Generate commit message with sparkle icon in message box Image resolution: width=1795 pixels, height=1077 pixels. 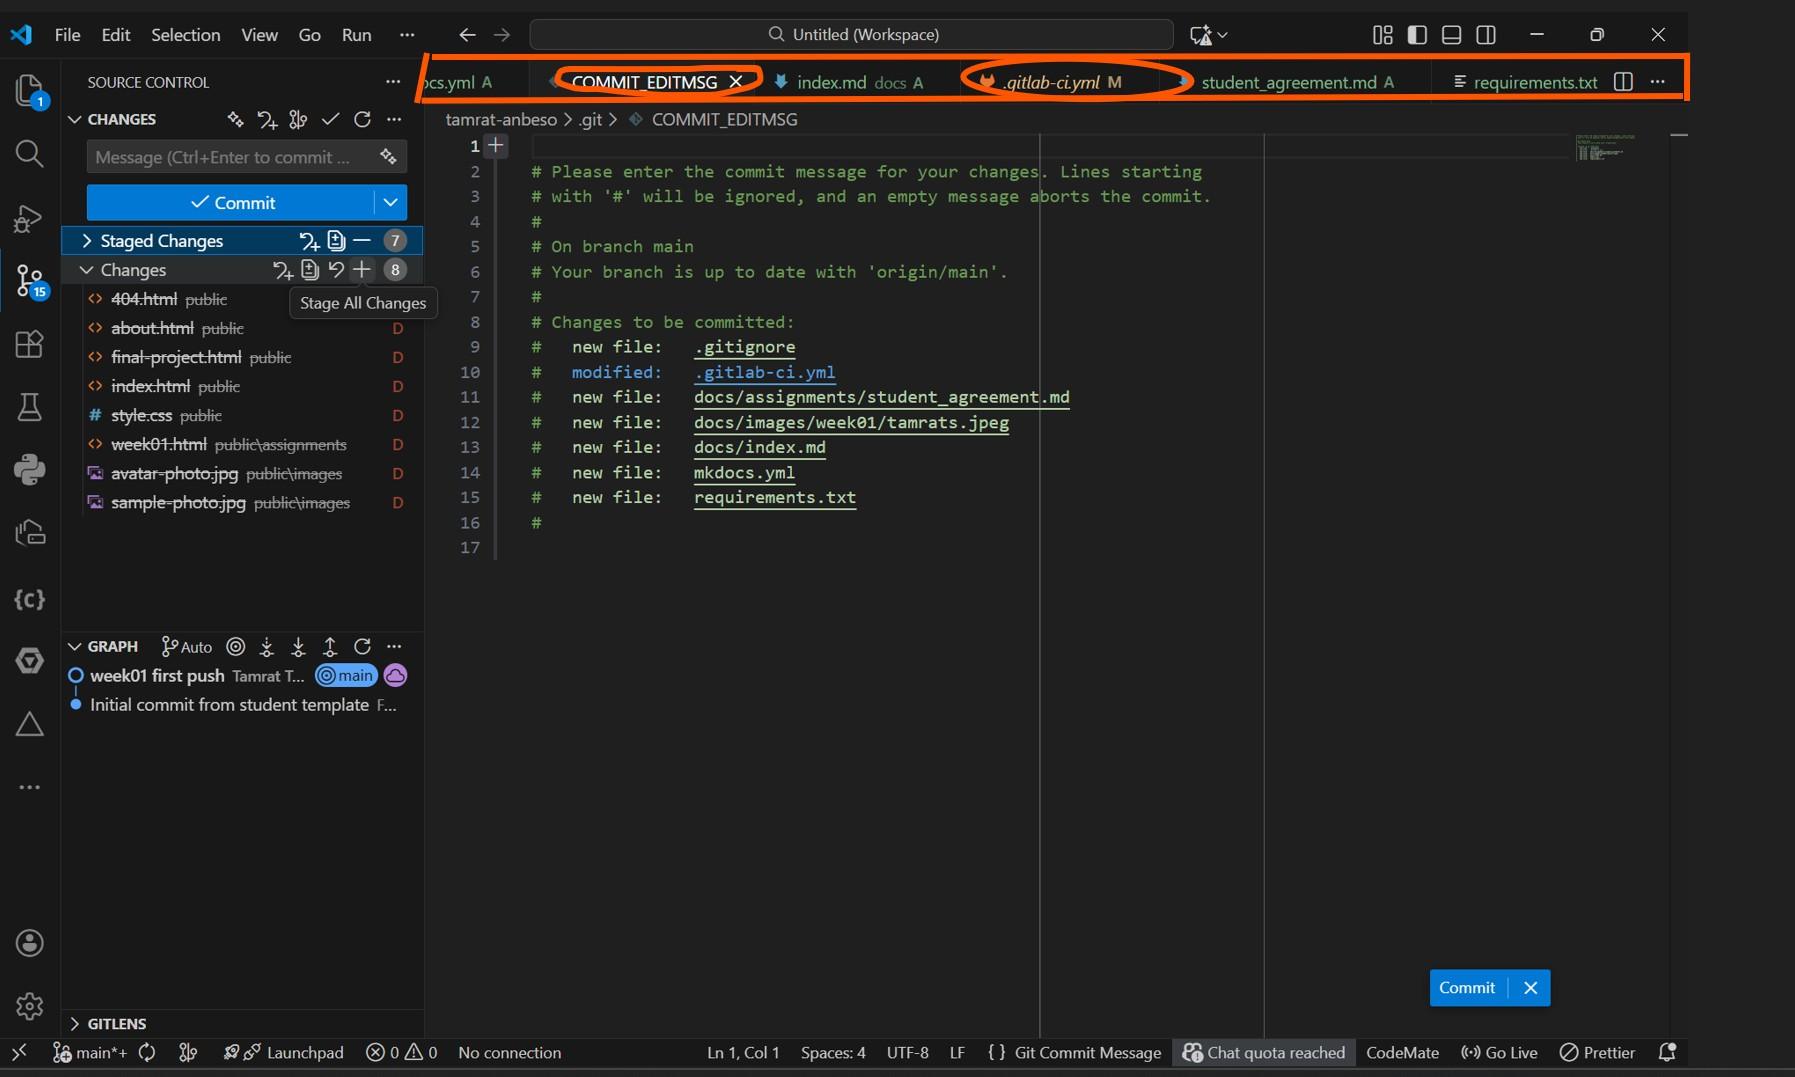coord(388,156)
